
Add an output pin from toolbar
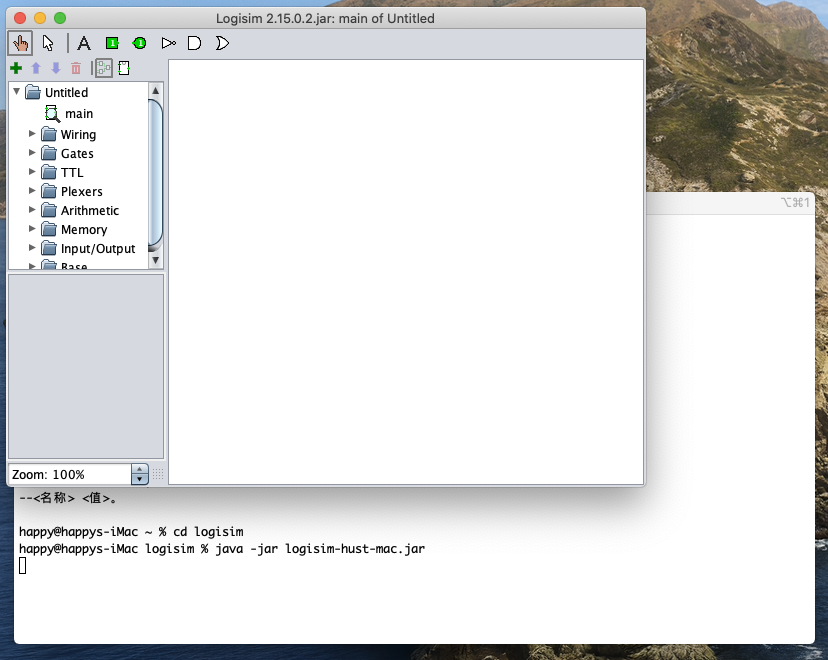click(x=139, y=43)
